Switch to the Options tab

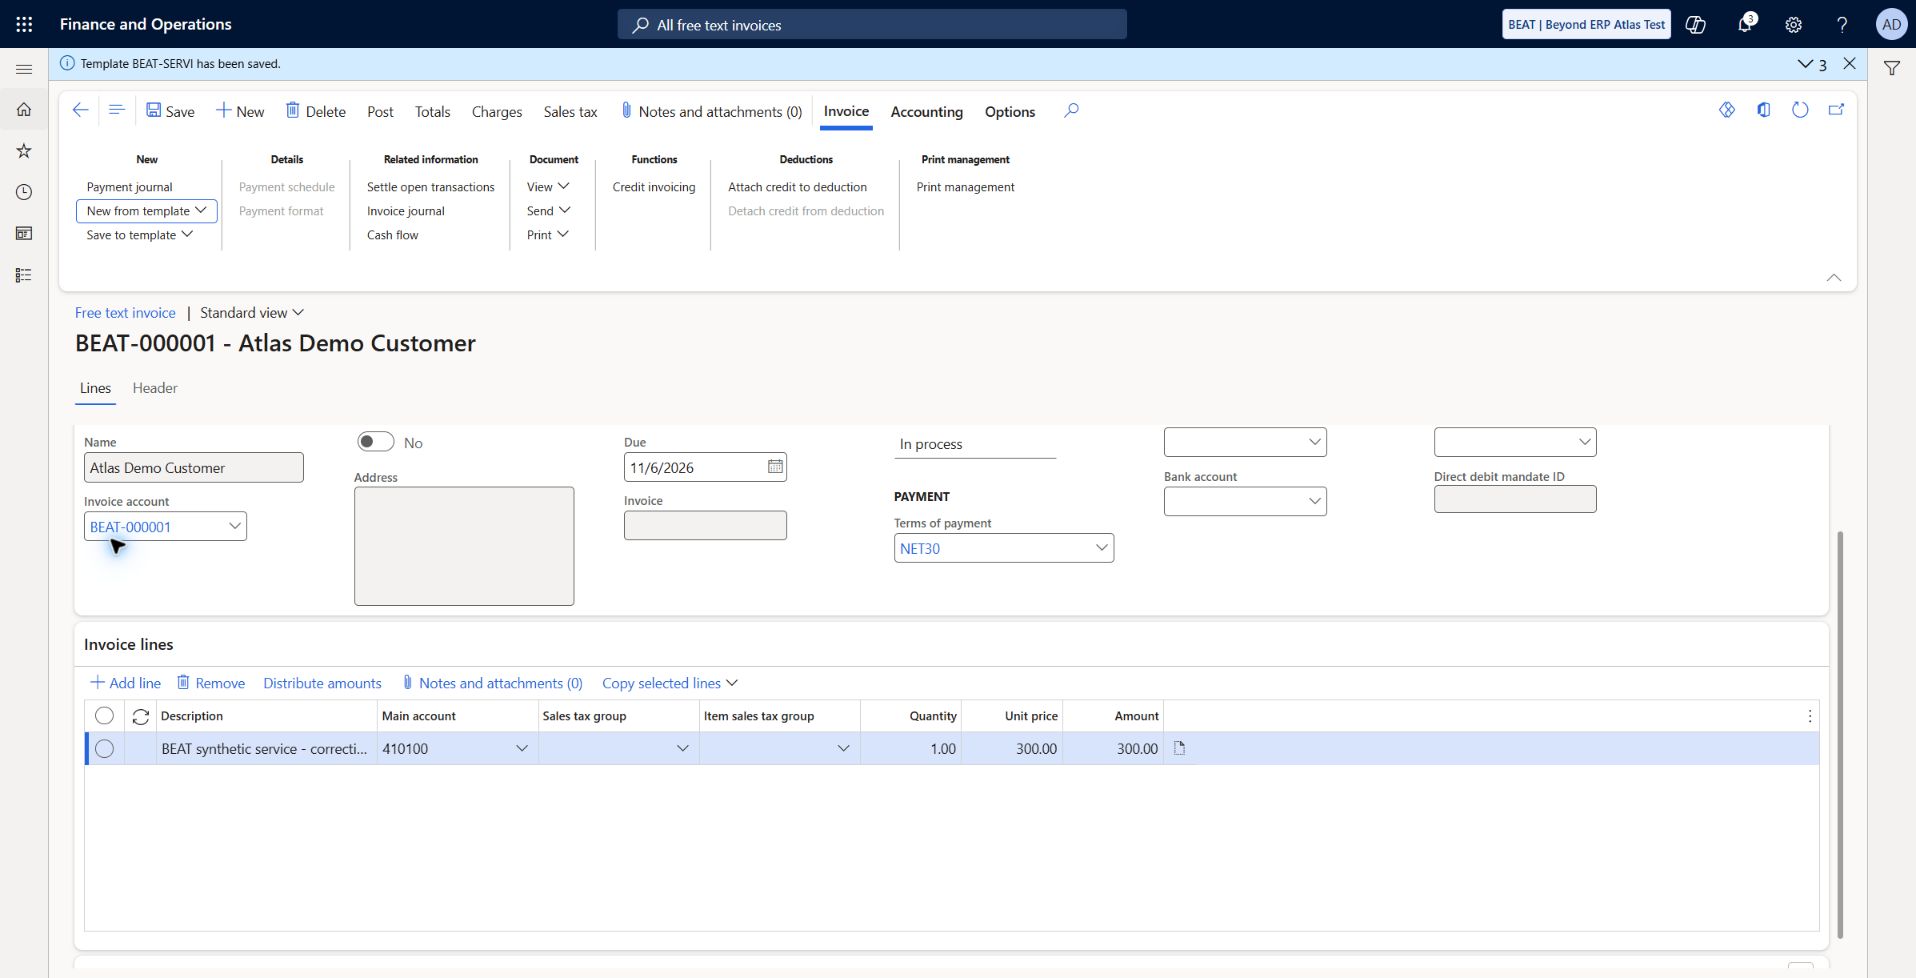click(1010, 112)
